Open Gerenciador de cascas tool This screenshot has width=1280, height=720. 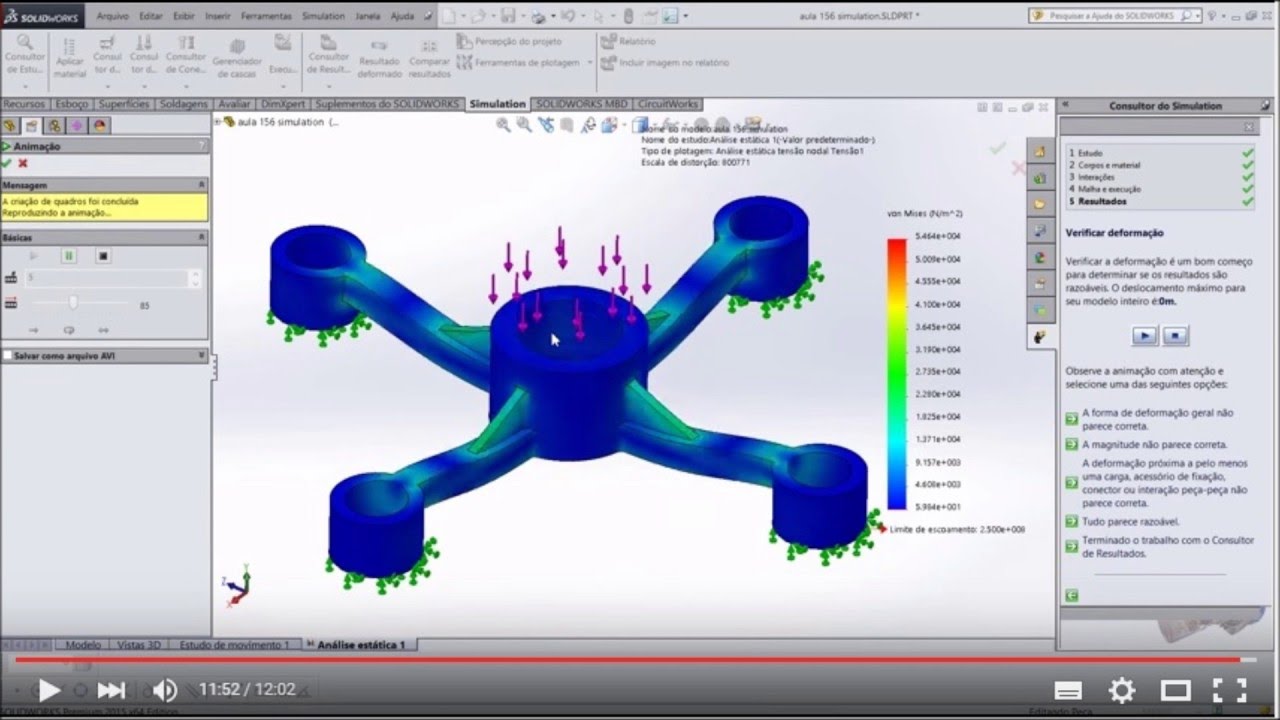point(237,56)
